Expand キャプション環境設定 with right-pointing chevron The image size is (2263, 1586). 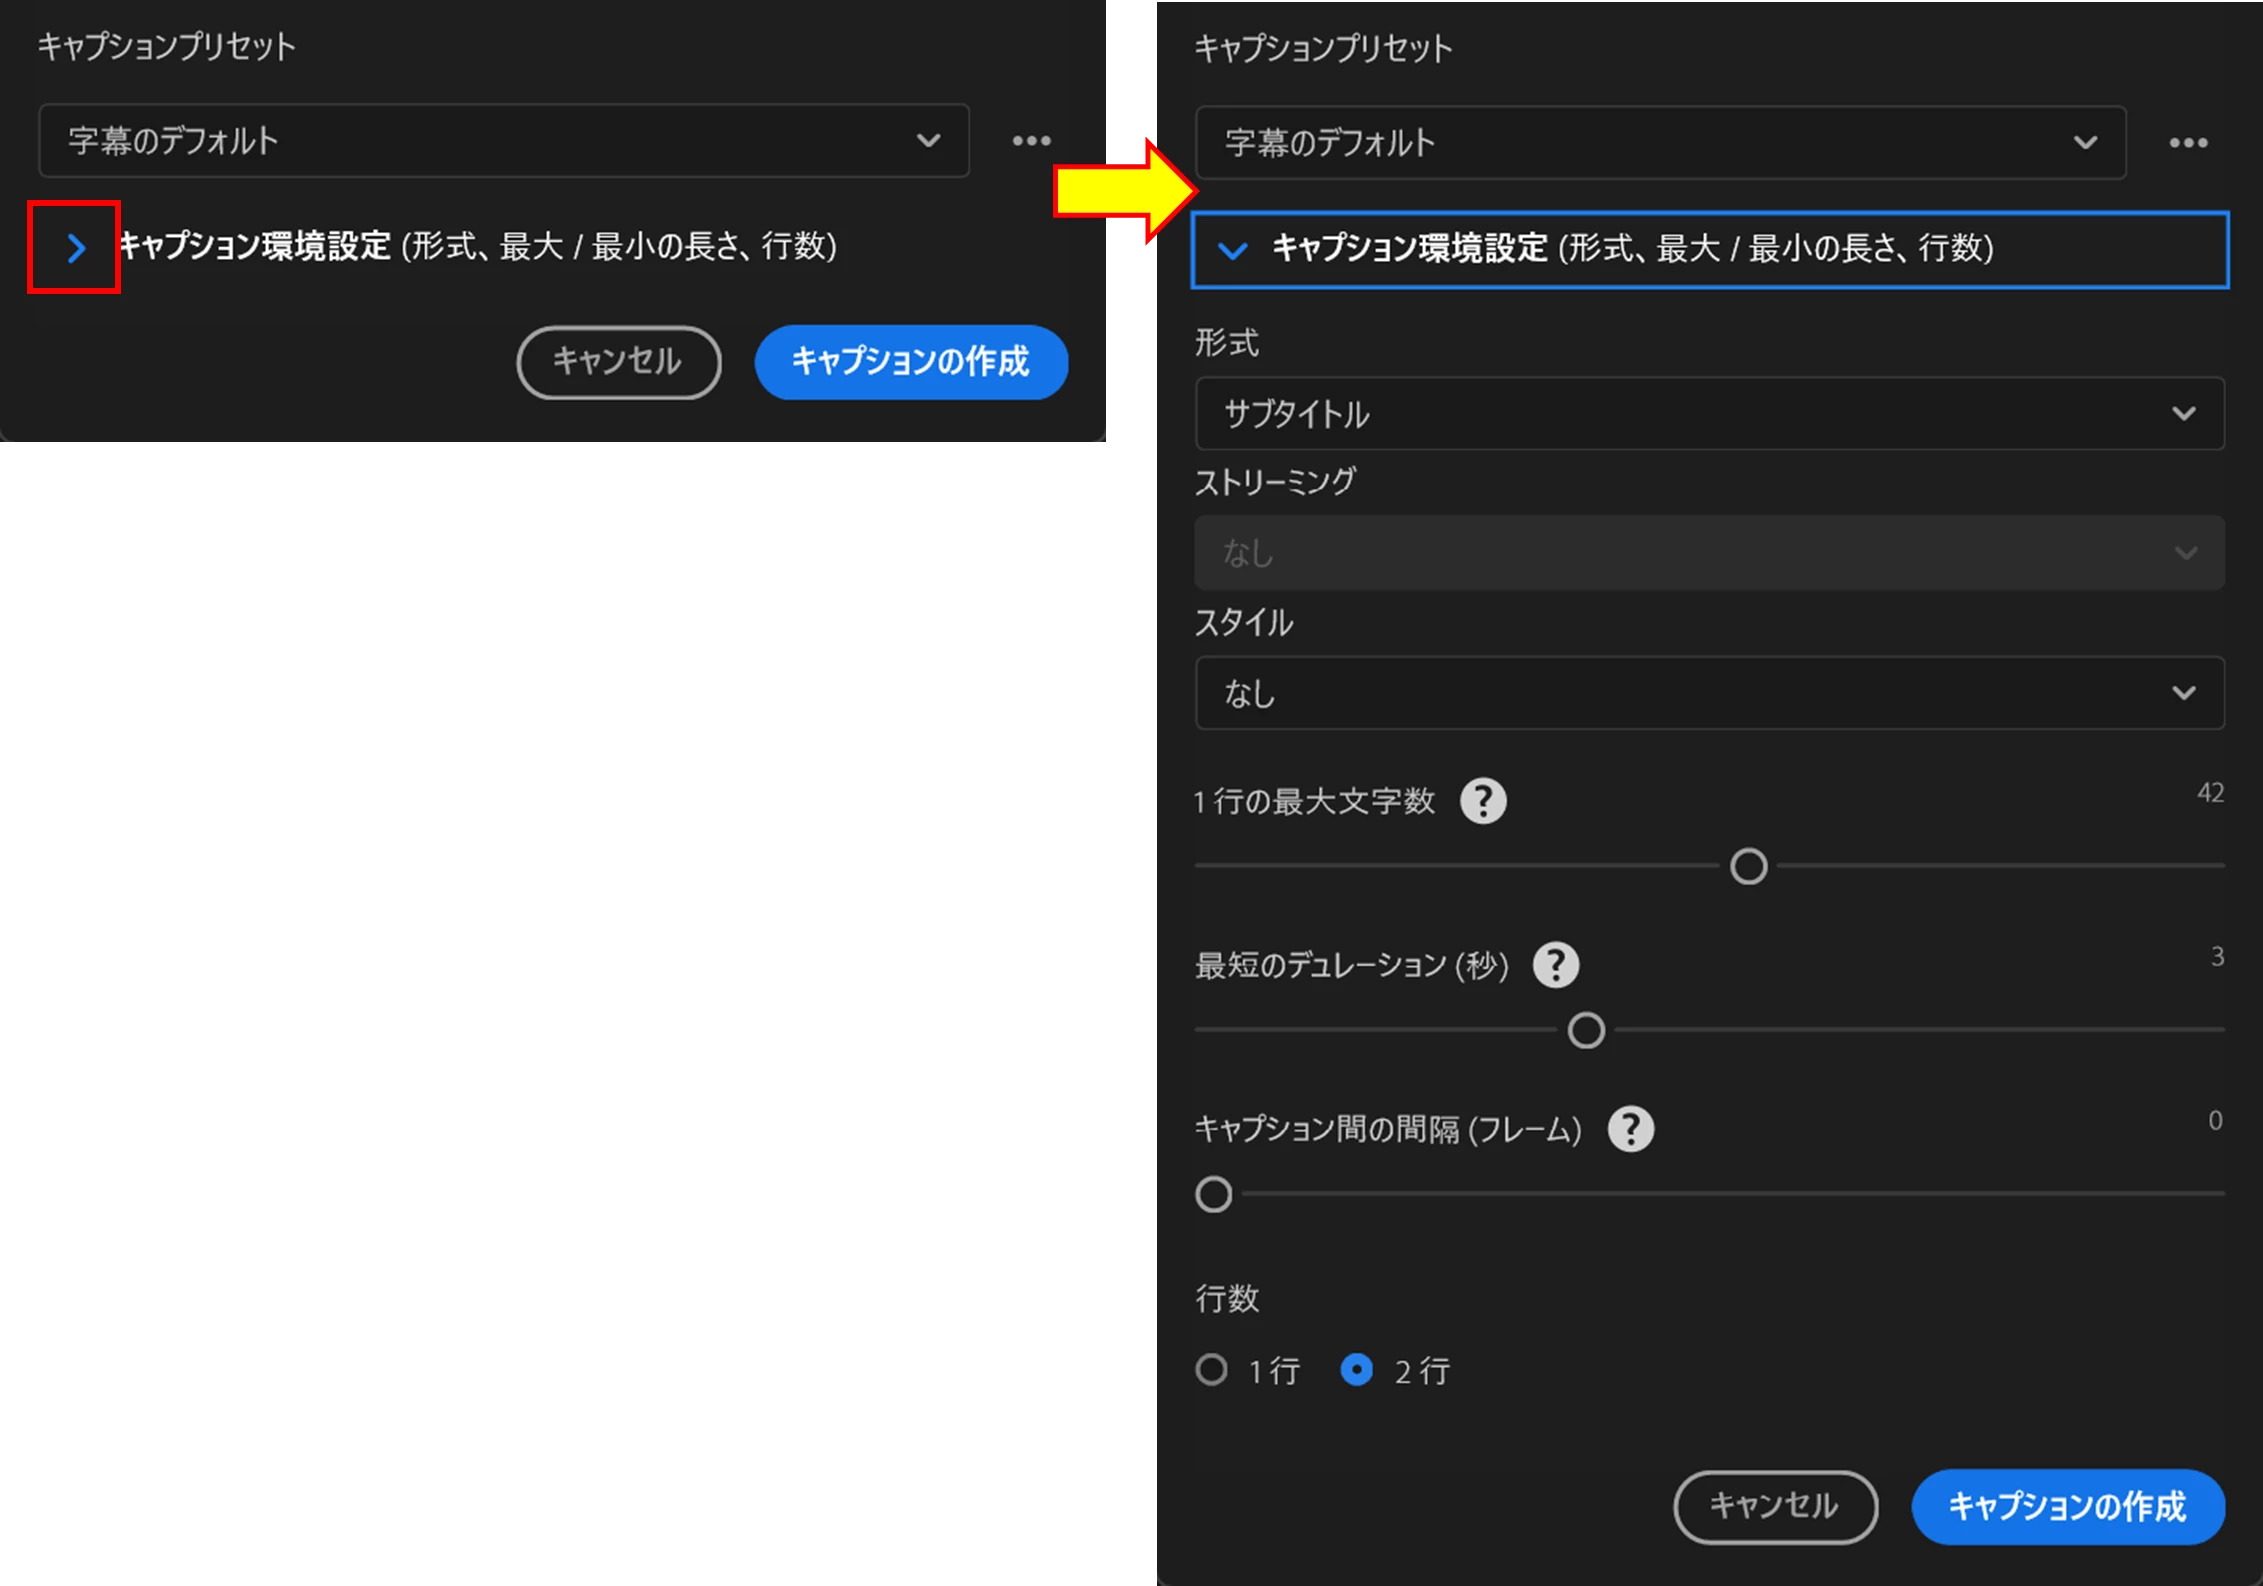pos(76,247)
